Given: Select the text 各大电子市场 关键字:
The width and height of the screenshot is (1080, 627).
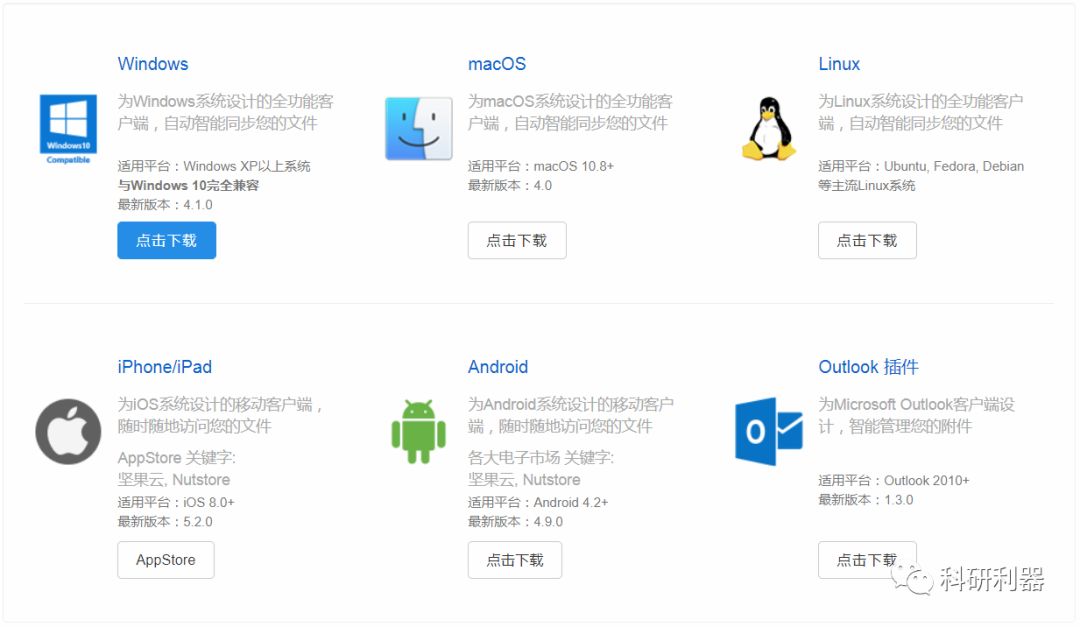Looking at the screenshot, I should 541,458.
